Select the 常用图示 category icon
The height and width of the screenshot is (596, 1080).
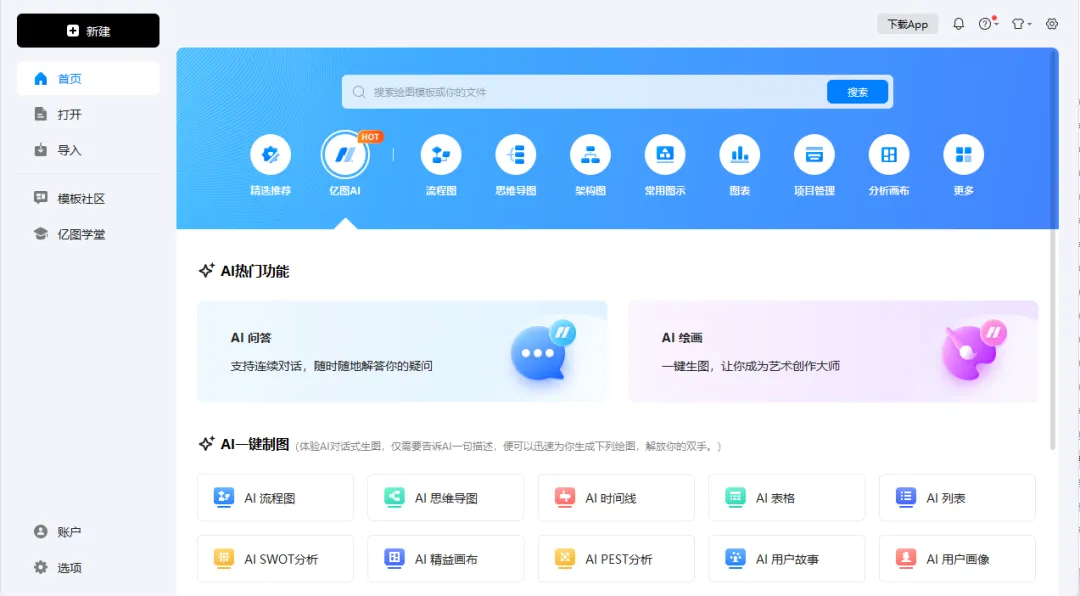[665, 154]
